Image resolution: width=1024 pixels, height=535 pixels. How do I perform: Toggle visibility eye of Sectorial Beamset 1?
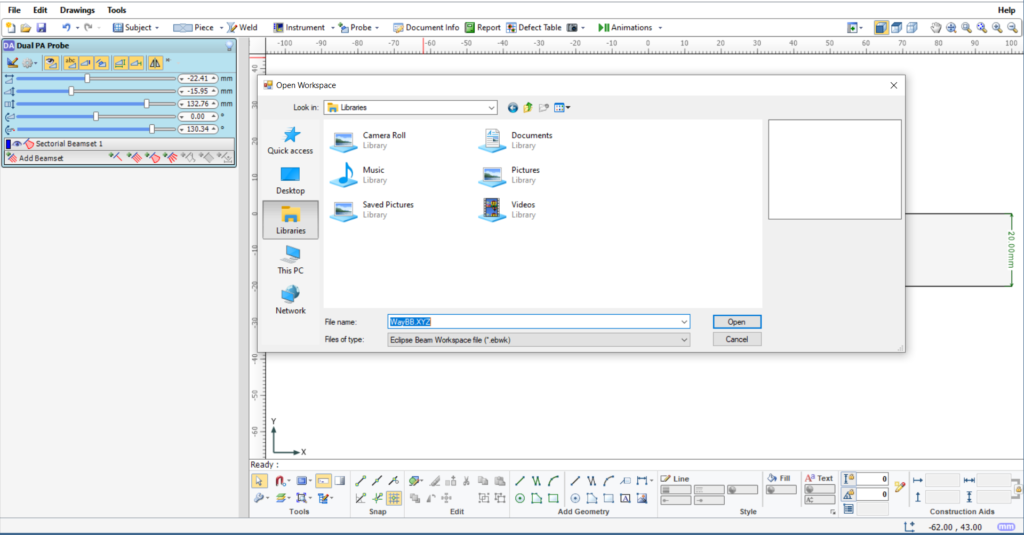click(17, 144)
